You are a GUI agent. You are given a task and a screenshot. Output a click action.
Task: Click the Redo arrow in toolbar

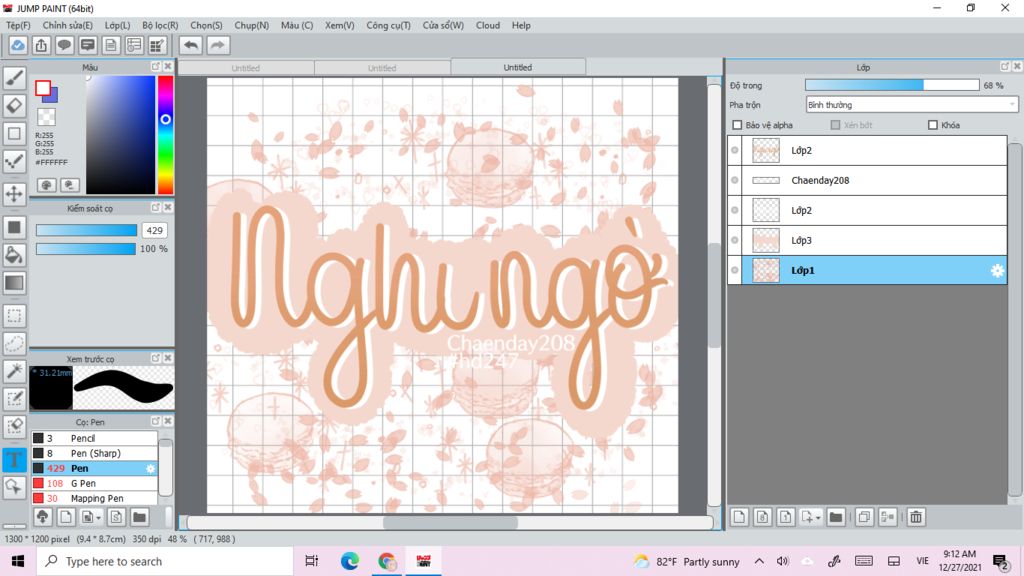pyautogui.click(x=218, y=45)
